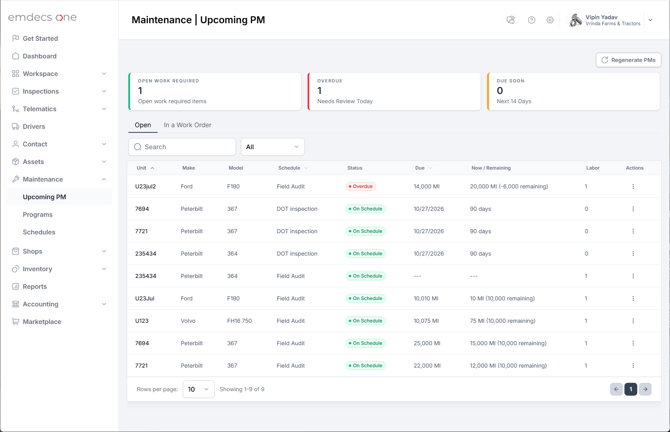Sort table by Schedule column

293,168
